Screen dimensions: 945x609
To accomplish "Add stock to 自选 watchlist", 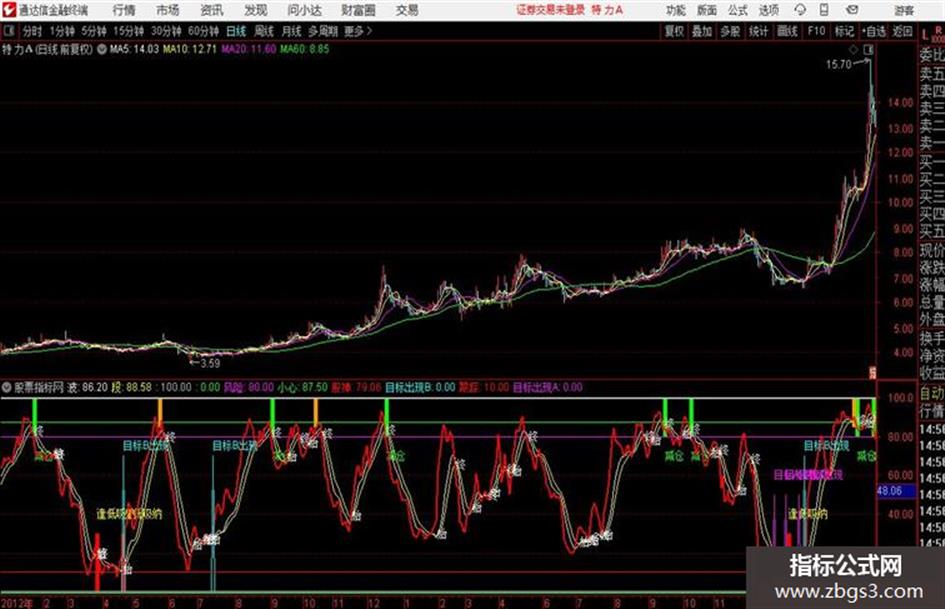I will pos(874,31).
